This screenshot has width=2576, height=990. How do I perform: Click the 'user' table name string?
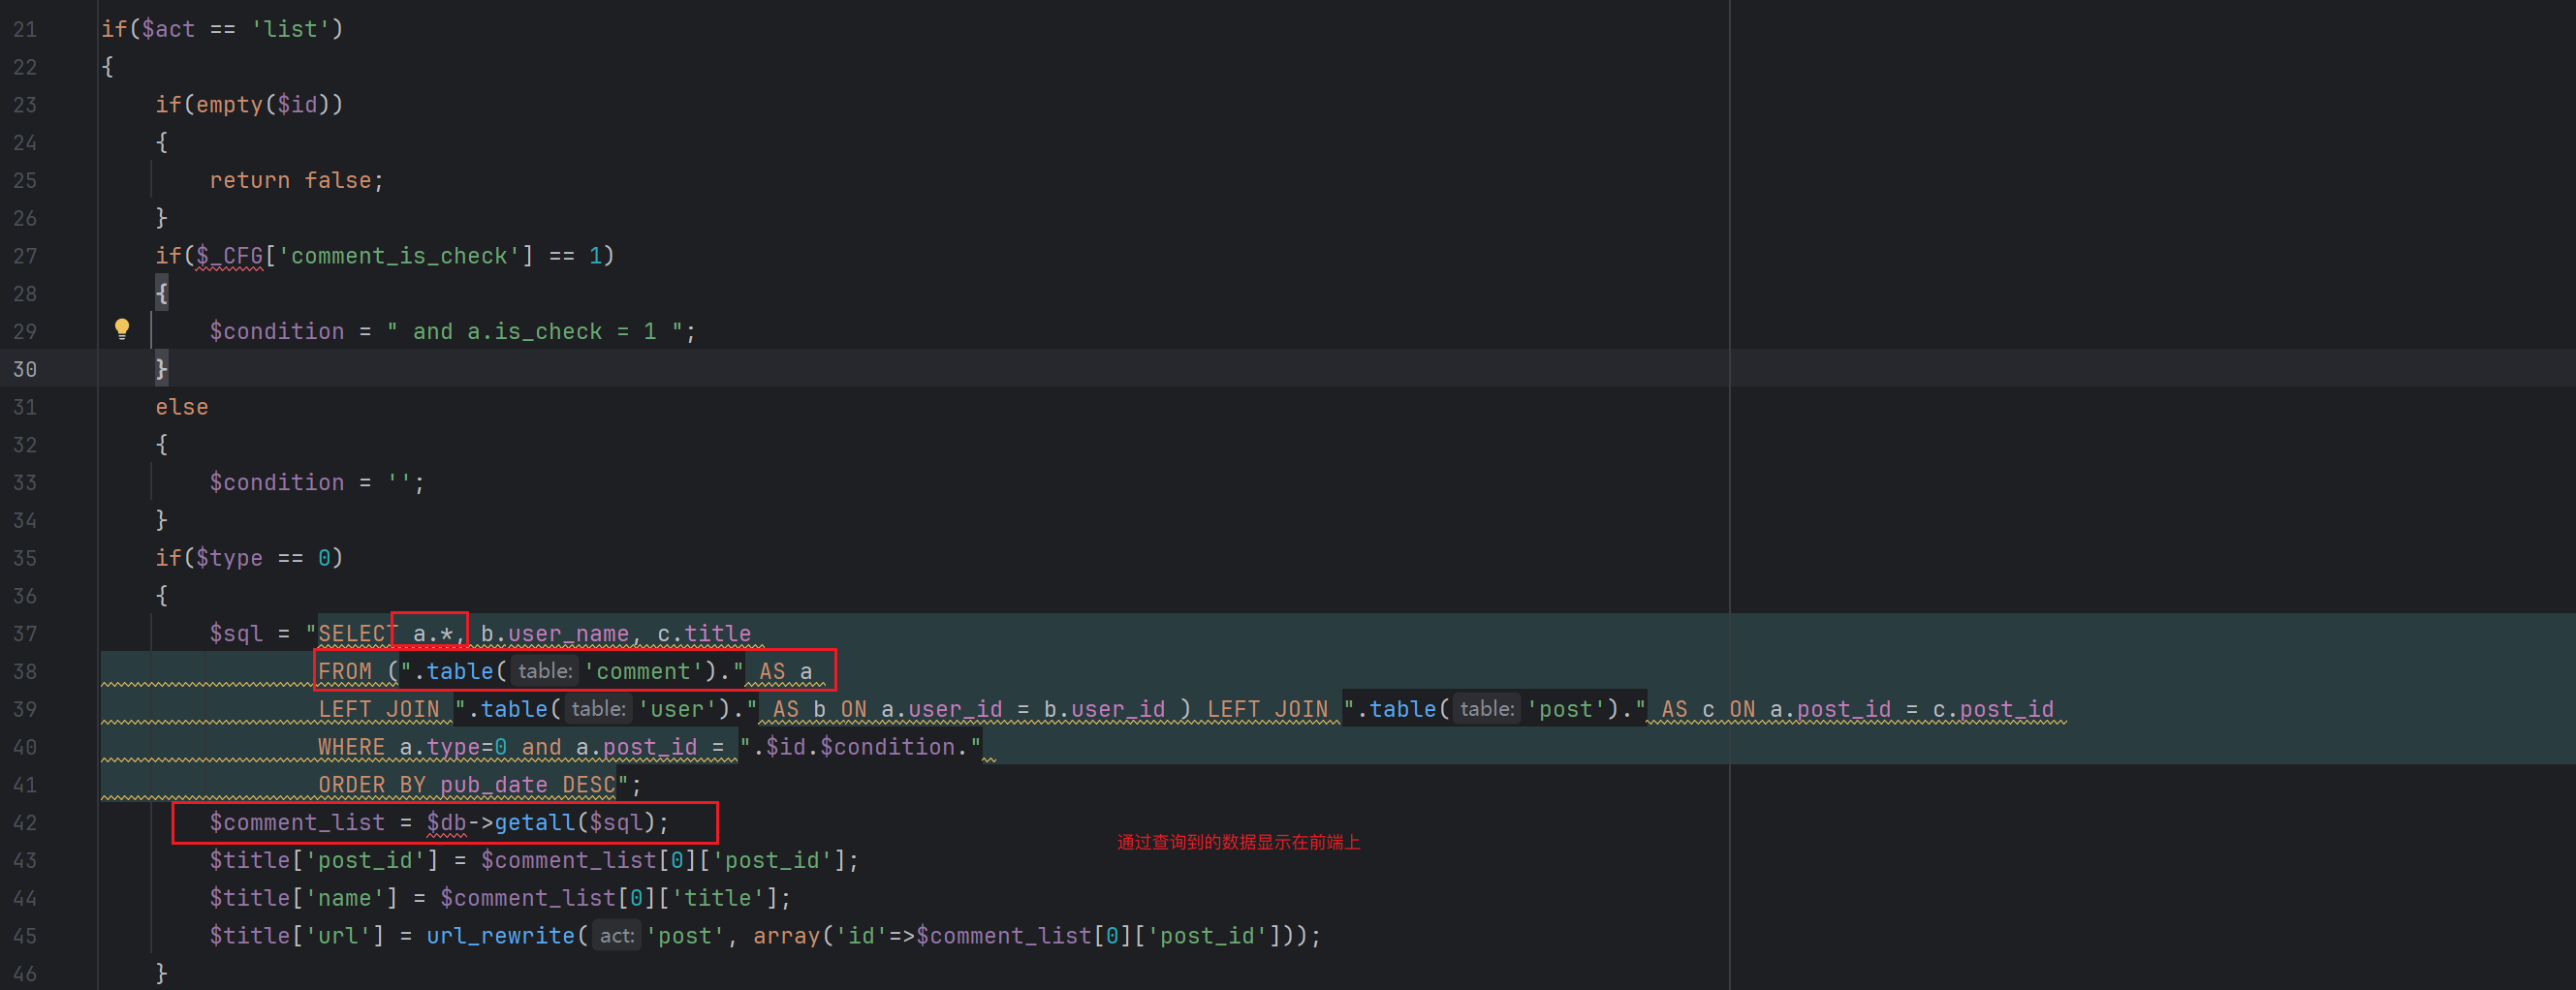(684, 709)
